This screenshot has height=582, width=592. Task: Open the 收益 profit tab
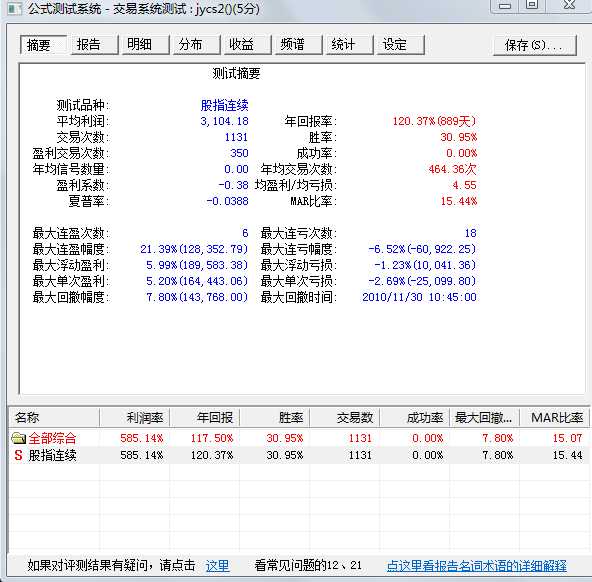(x=247, y=45)
